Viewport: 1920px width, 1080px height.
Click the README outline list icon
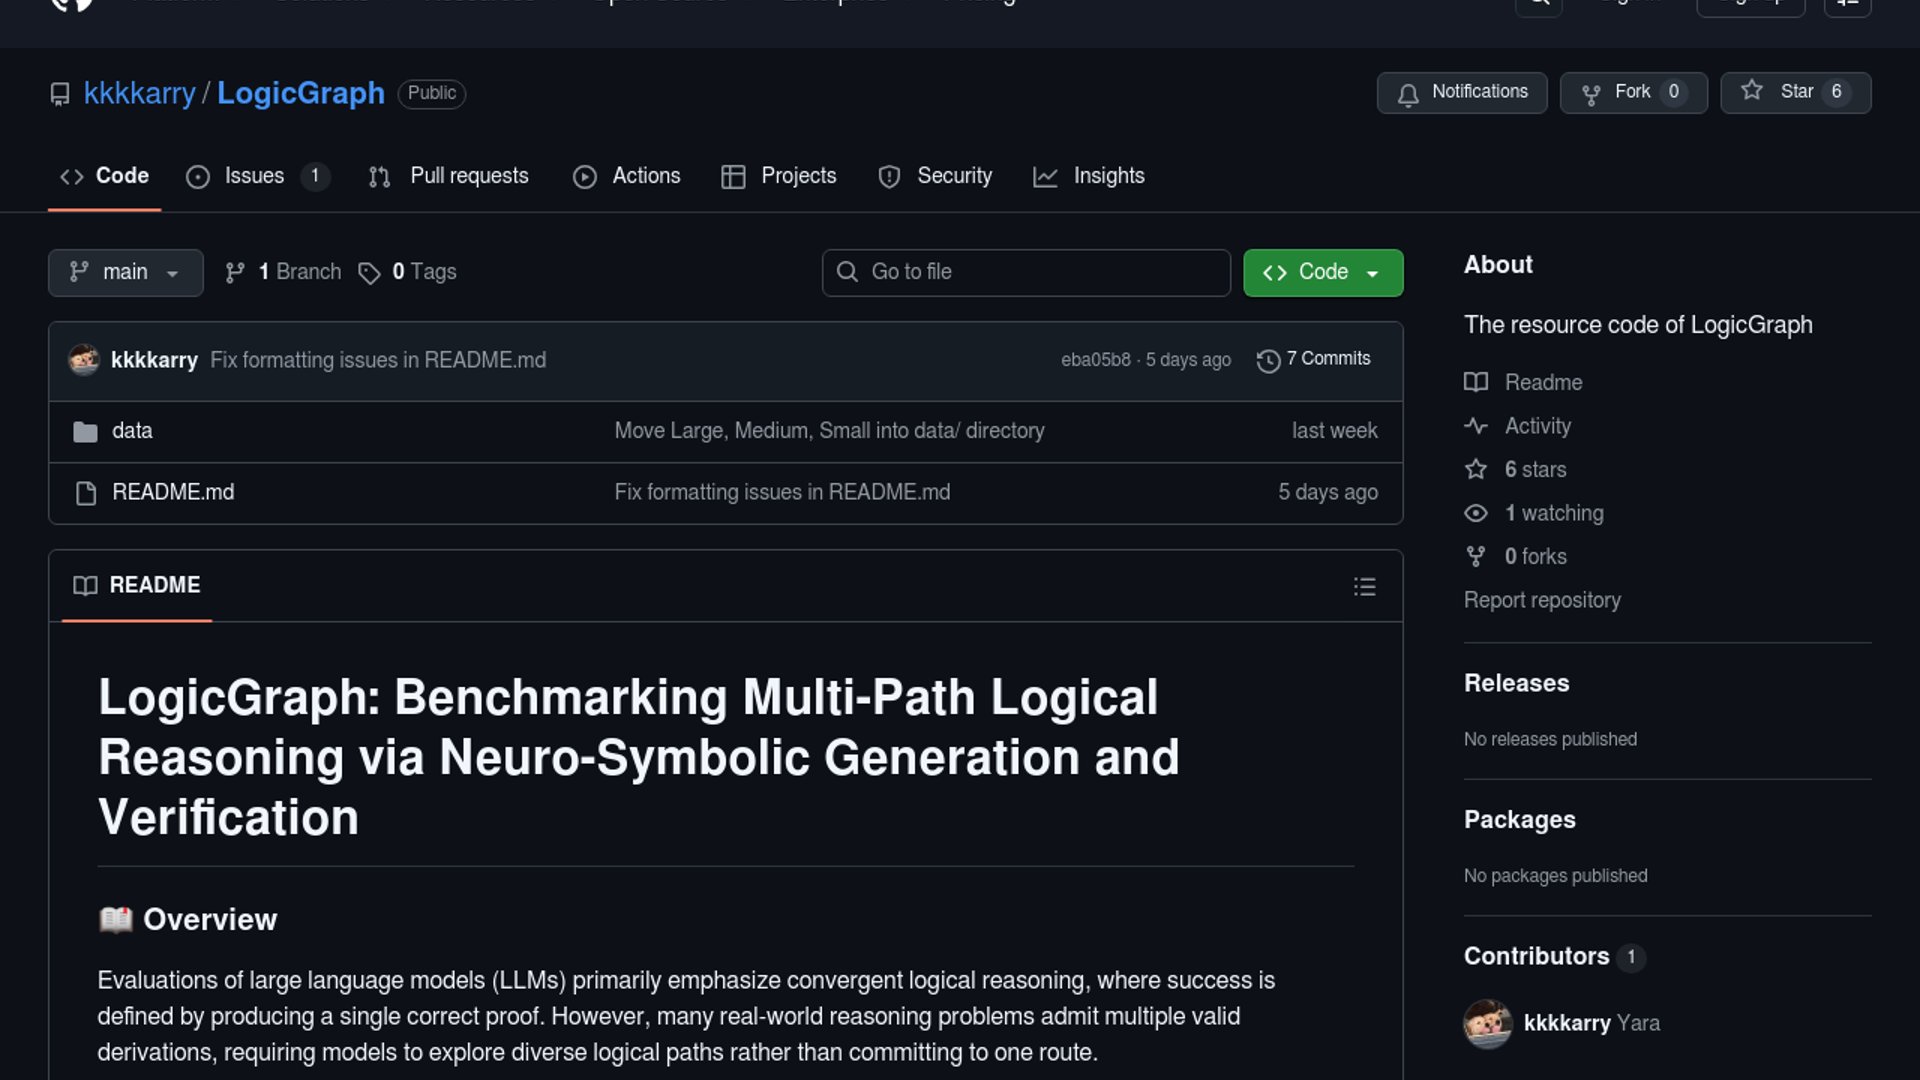pyautogui.click(x=1364, y=587)
